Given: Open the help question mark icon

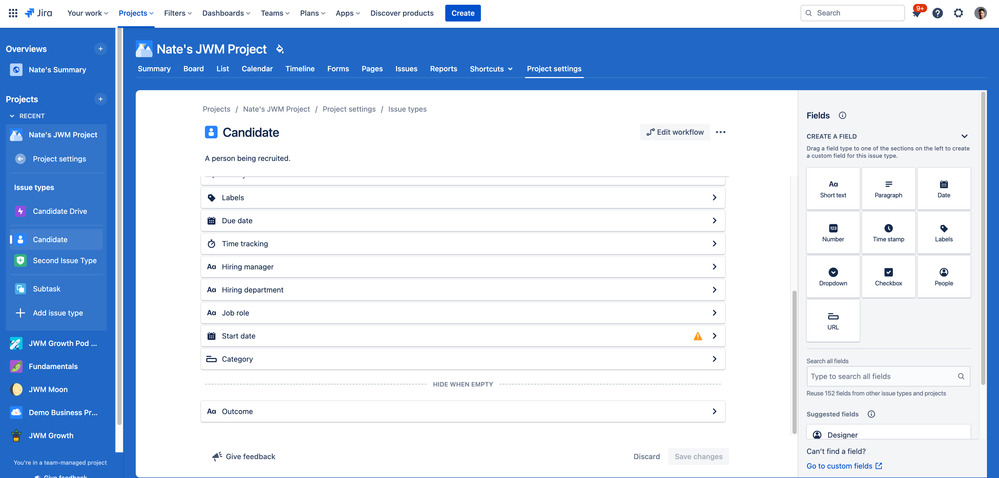Looking at the screenshot, I should 937,13.
